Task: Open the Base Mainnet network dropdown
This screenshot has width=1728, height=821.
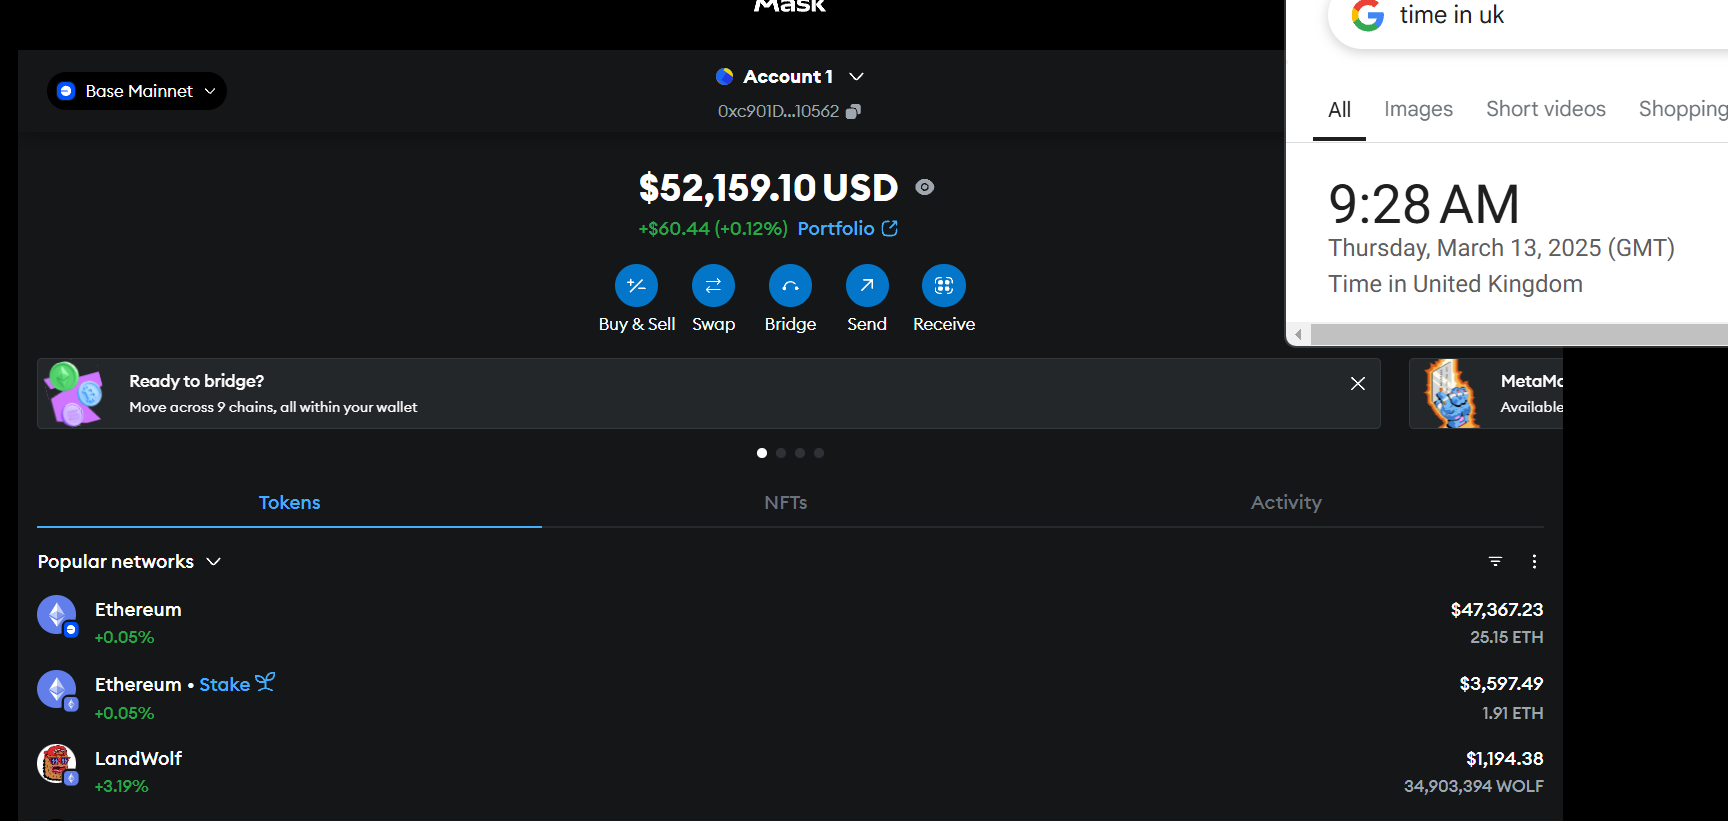Action: [x=137, y=91]
